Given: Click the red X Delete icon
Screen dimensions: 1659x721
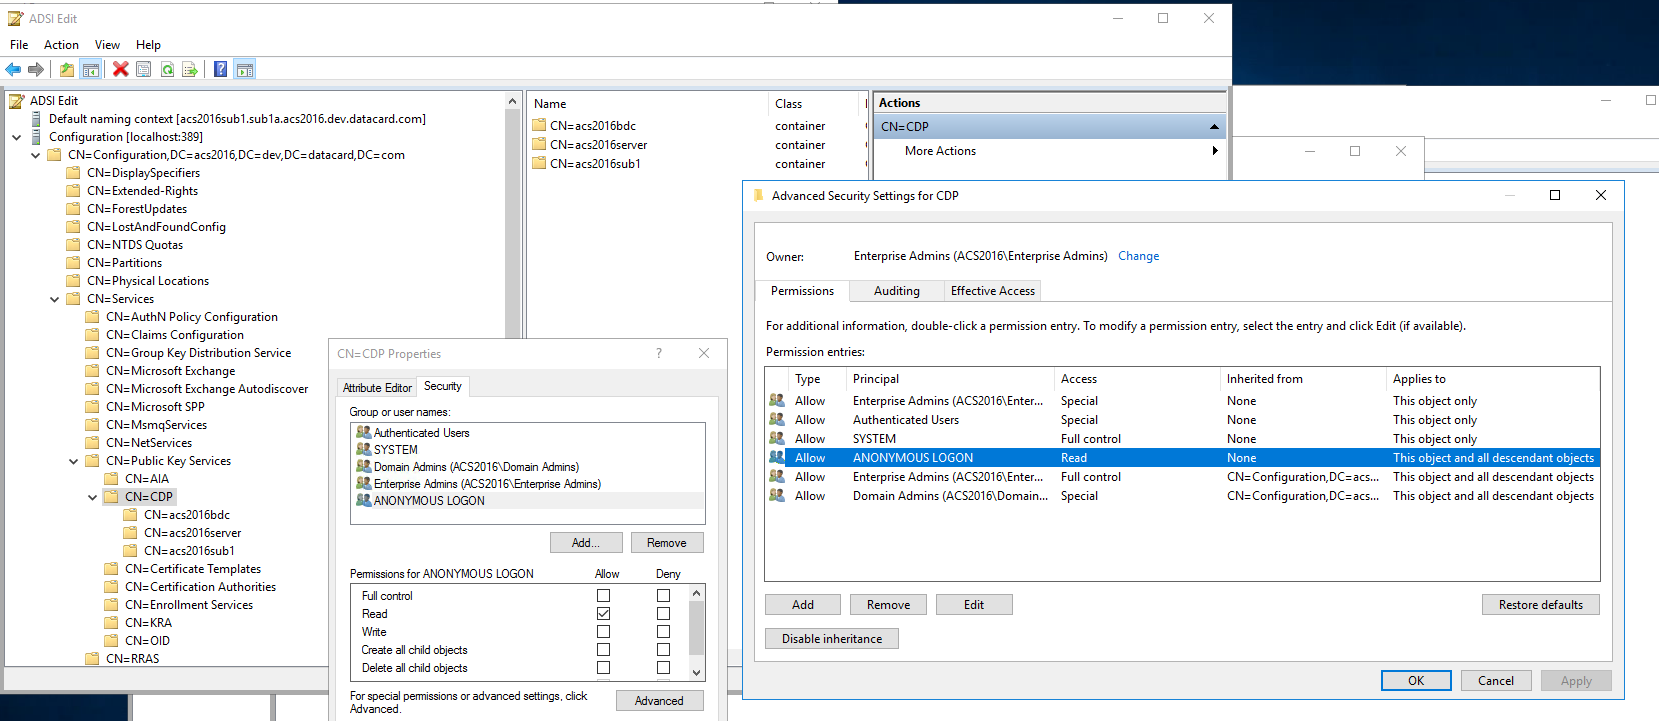Looking at the screenshot, I should [120, 69].
